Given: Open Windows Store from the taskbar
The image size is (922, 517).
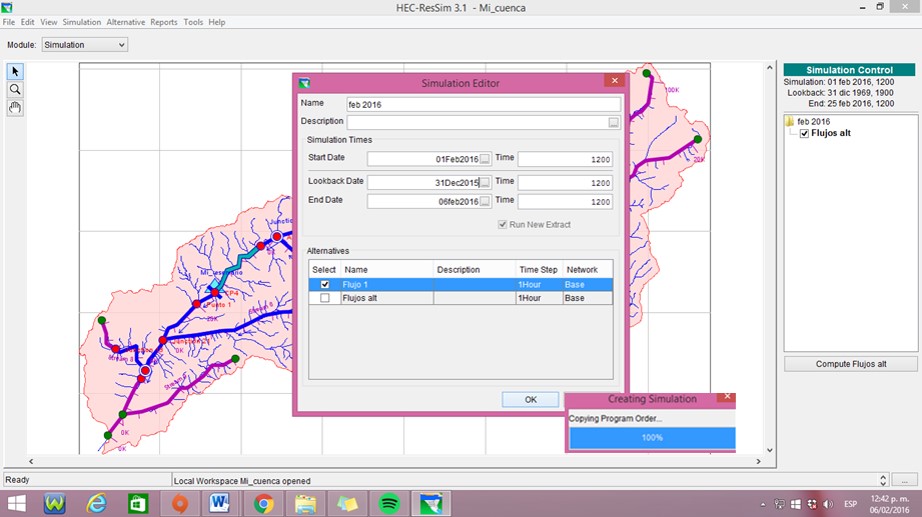Looking at the screenshot, I should tap(138, 503).
